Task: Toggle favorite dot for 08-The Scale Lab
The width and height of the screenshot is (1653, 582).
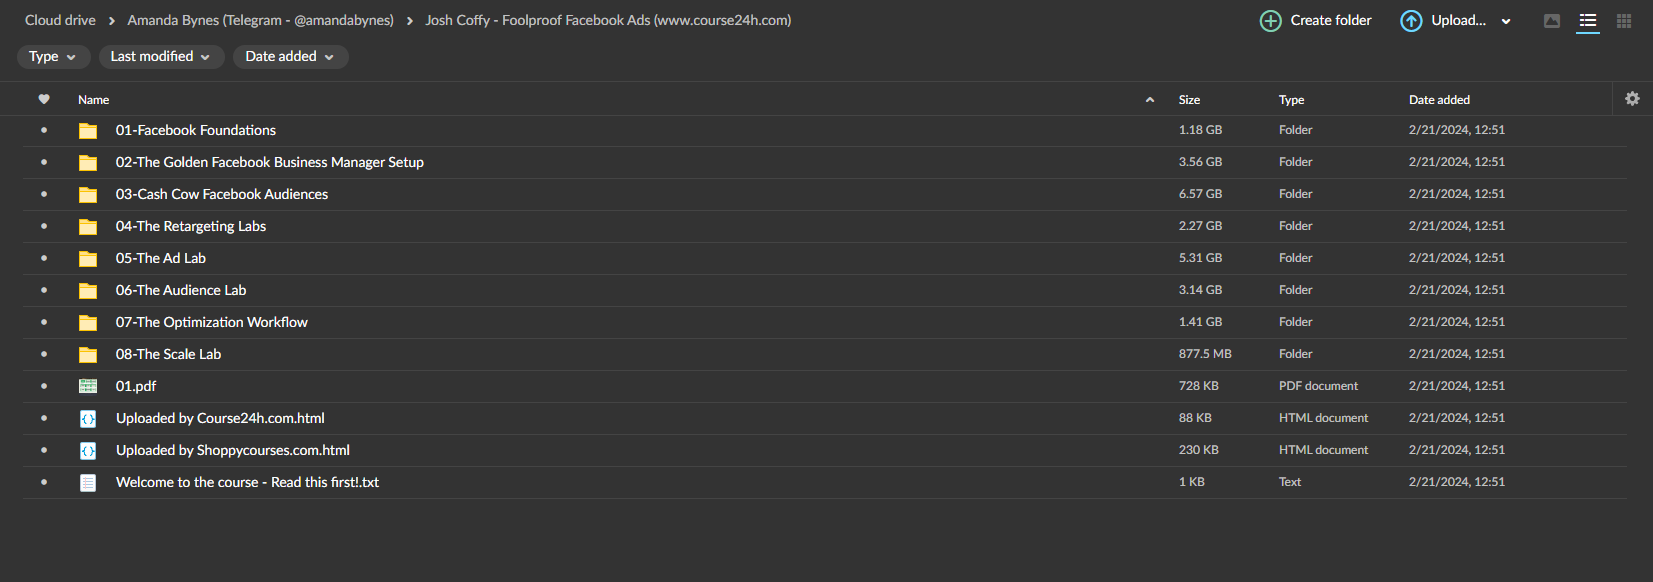Action: (x=44, y=354)
